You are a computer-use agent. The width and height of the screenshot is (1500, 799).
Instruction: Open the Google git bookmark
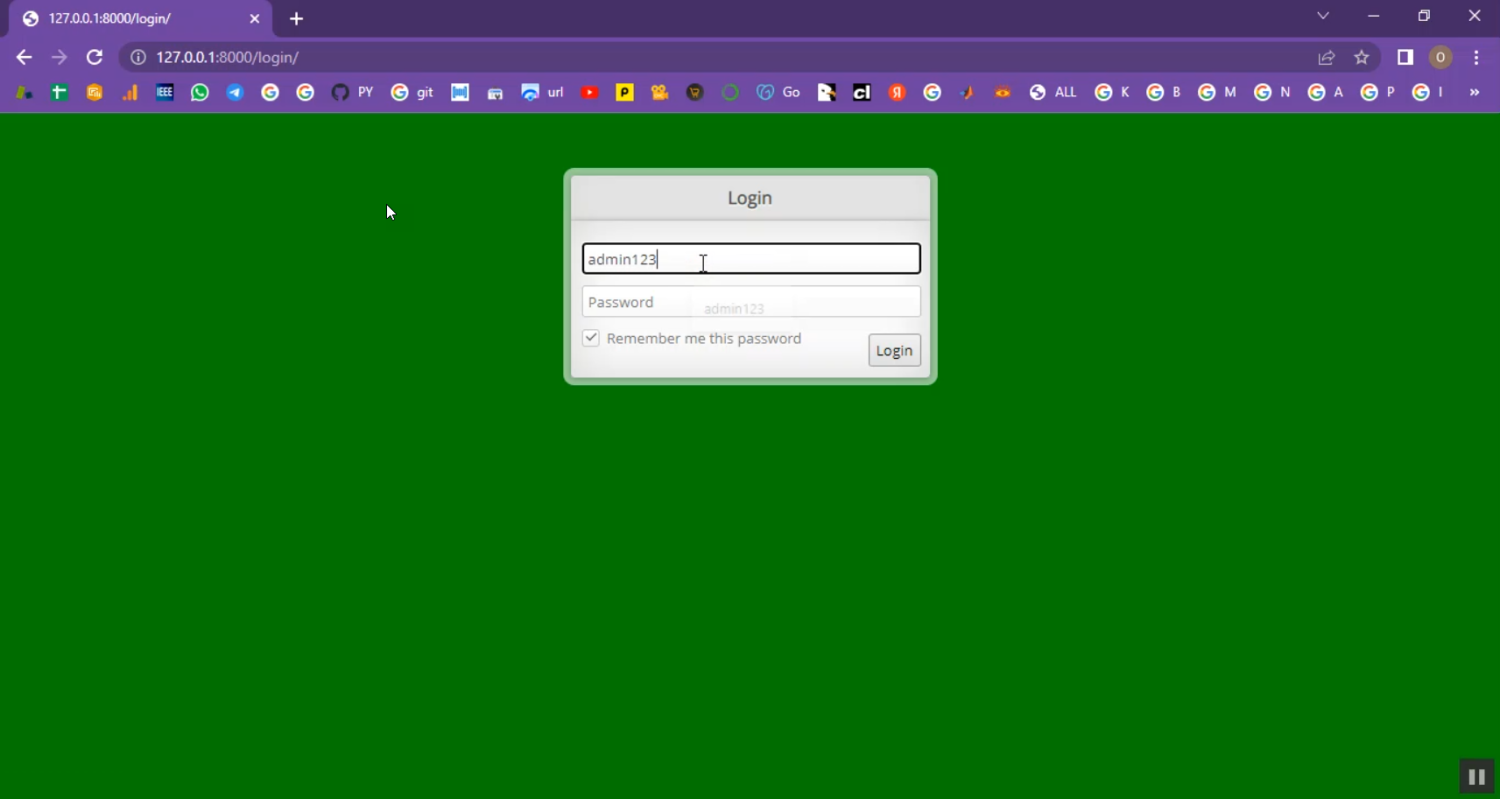412,92
